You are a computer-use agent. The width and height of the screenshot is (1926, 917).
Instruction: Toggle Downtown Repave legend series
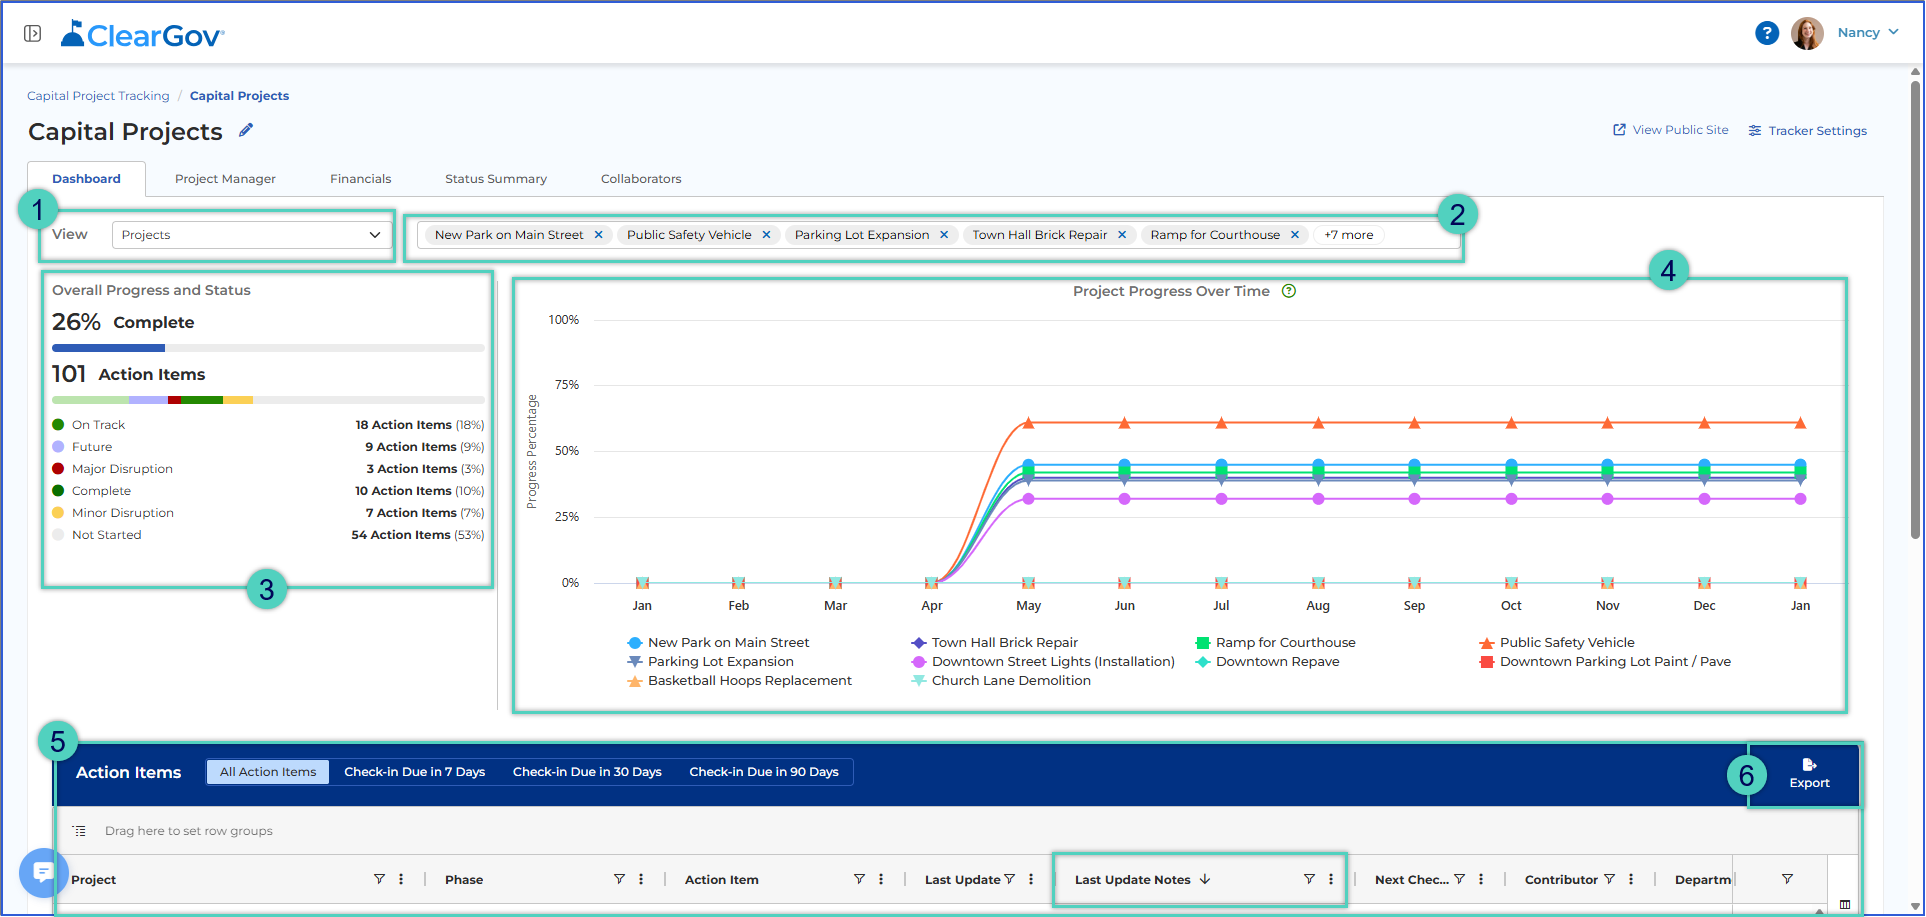1267,662
